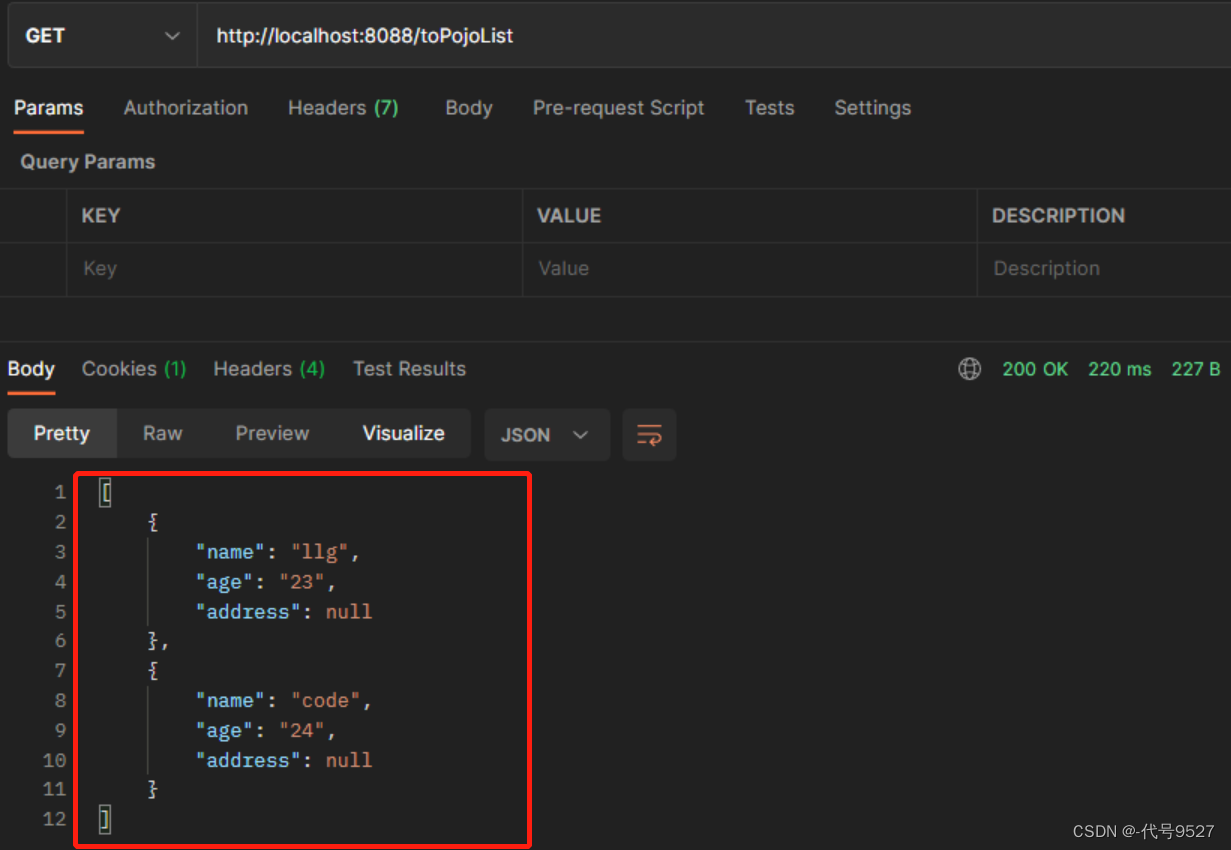
Task: Click the Value input cell
Action: pyautogui.click(x=749, y=269)
